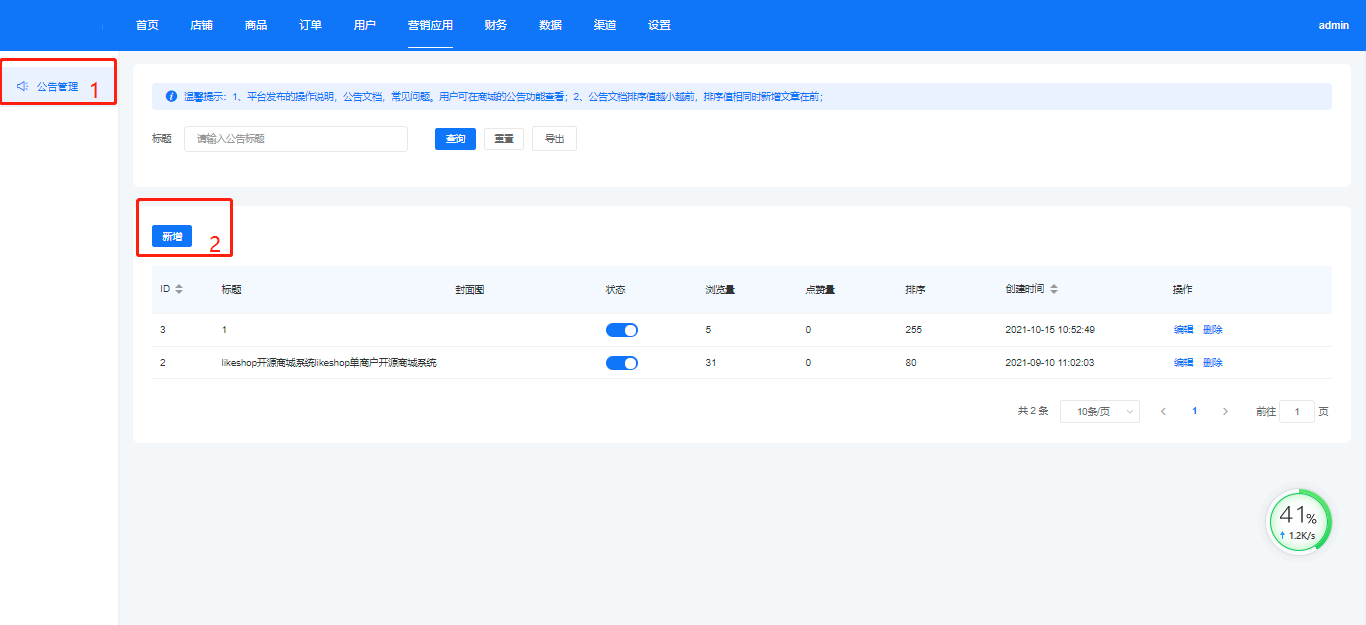Click the 查询 search button
Image resolution: width=1366 pixels, height=625 pixels.
click(x=455, y=139)
